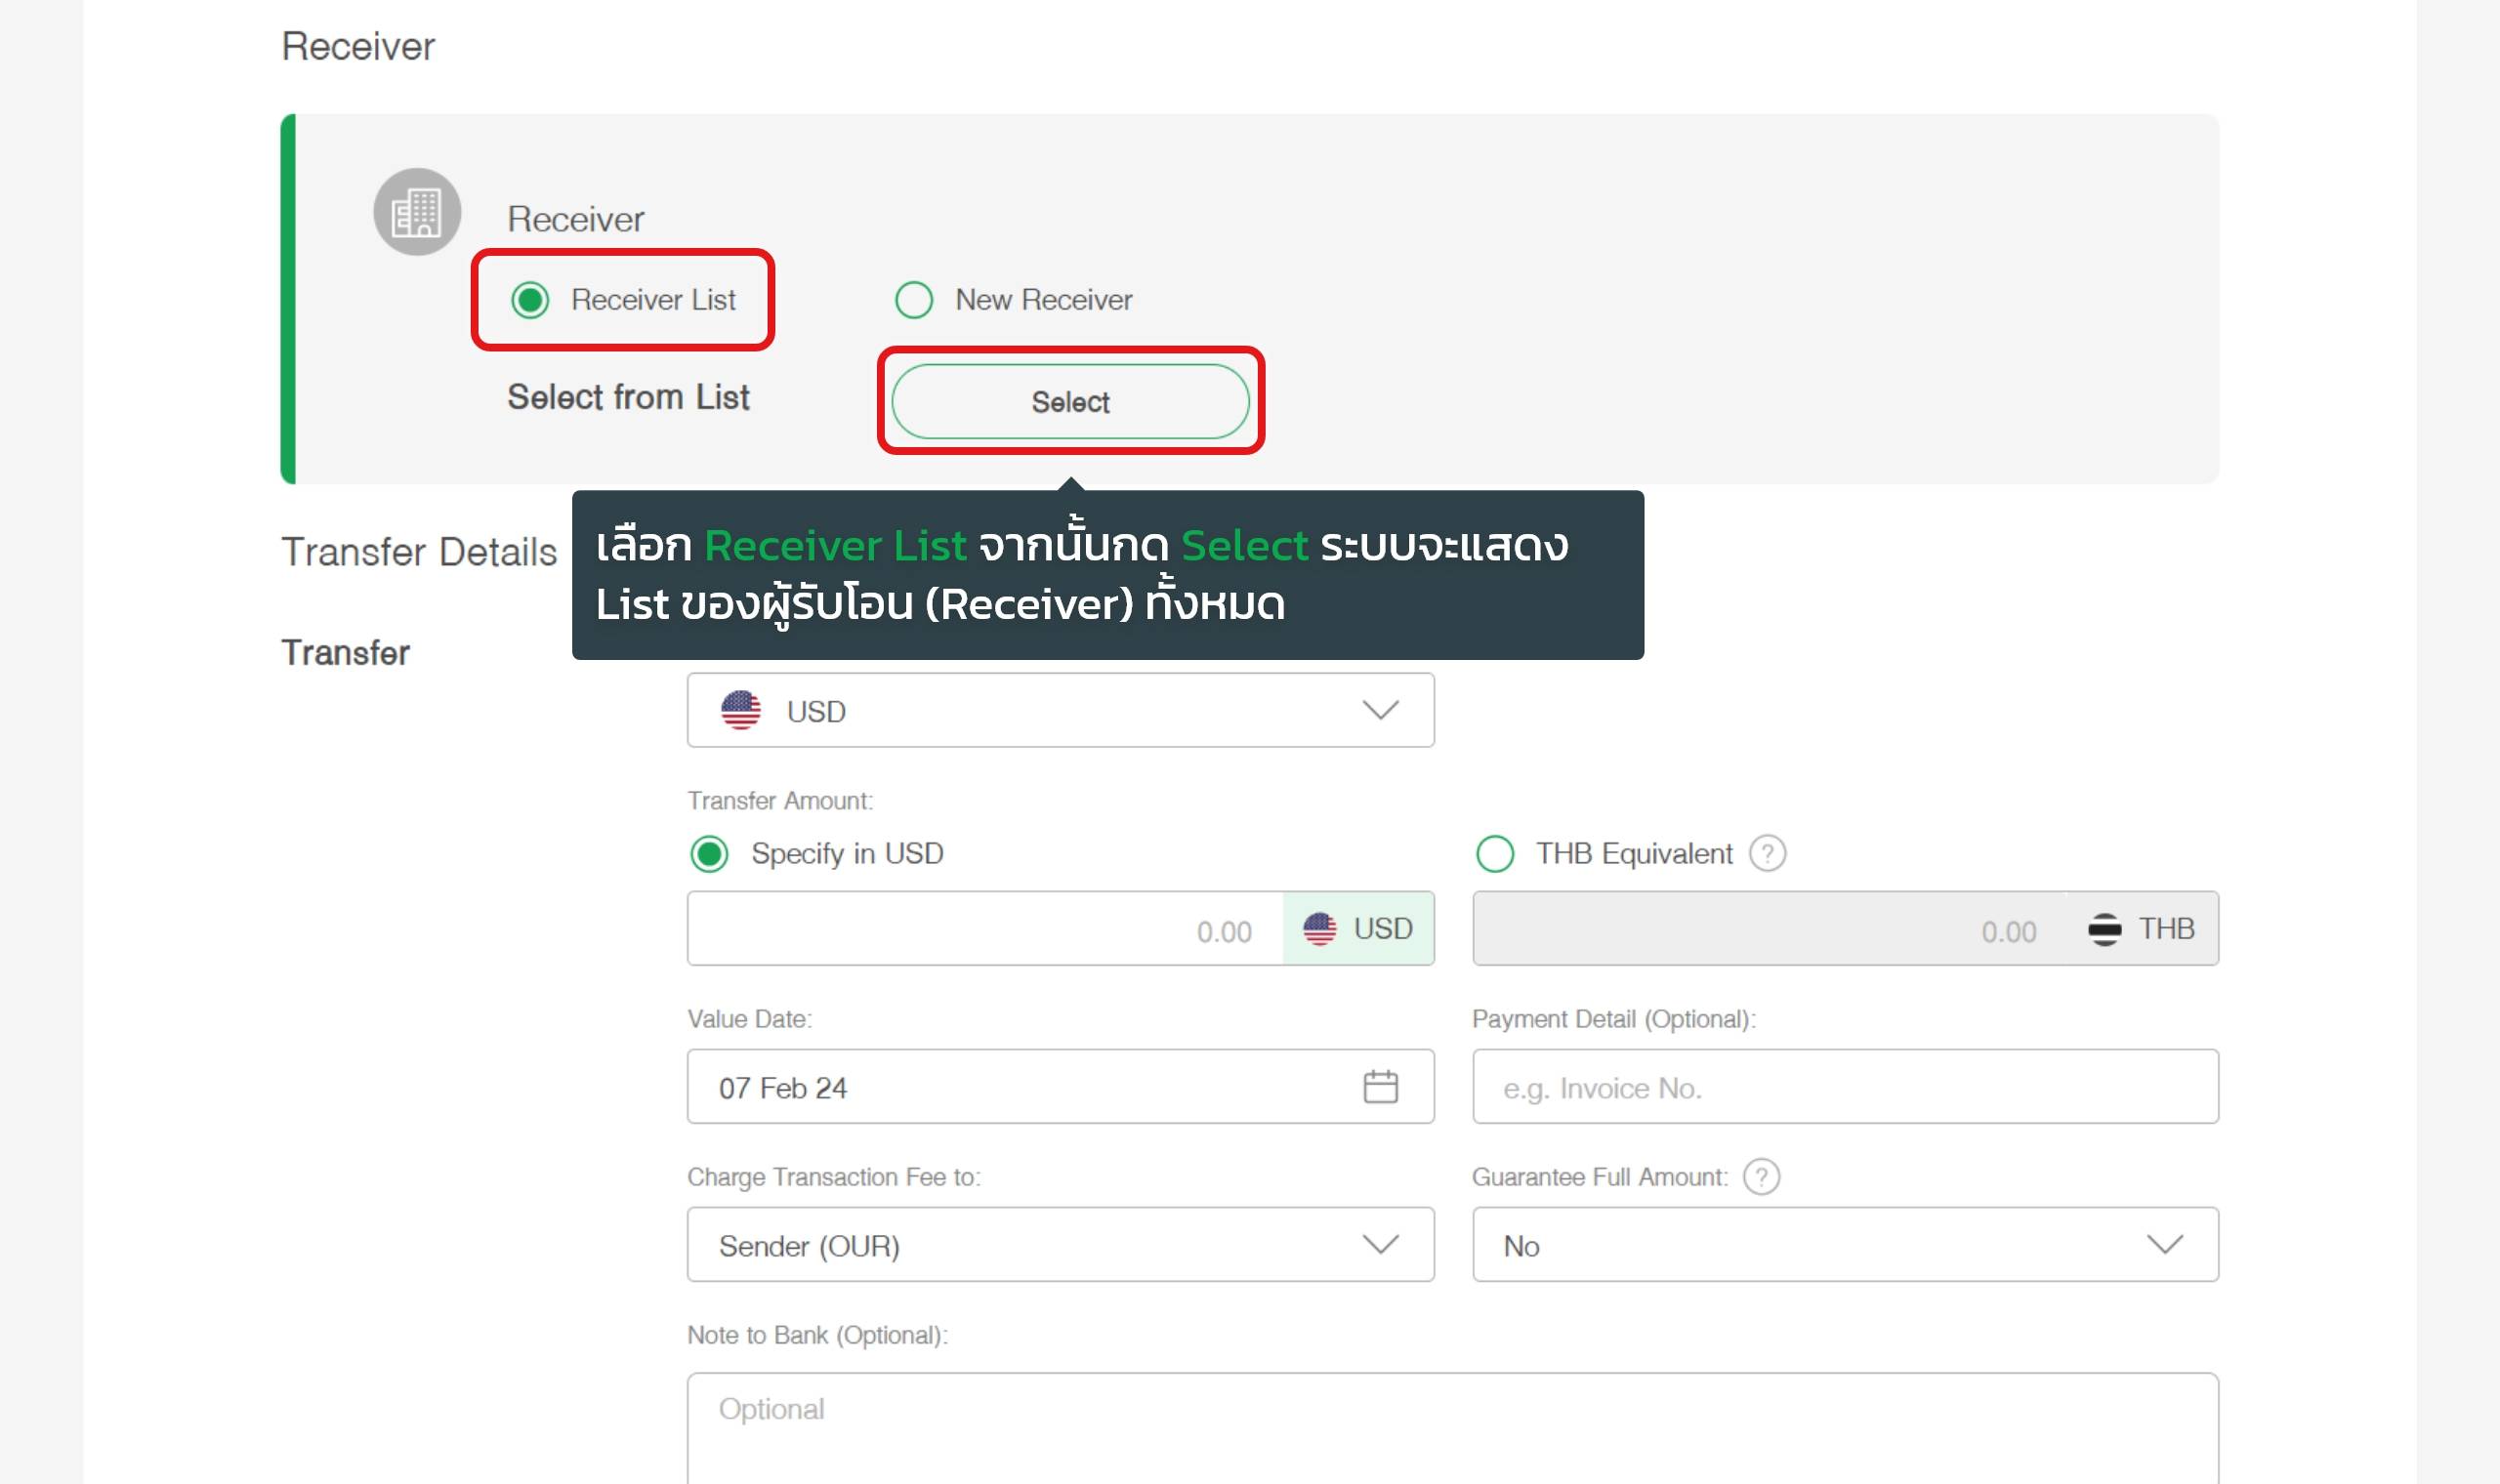Open the Charge Transaction Fee dropdown
This screenshot has width=2500, height=1484.
click(1060, 1244)
